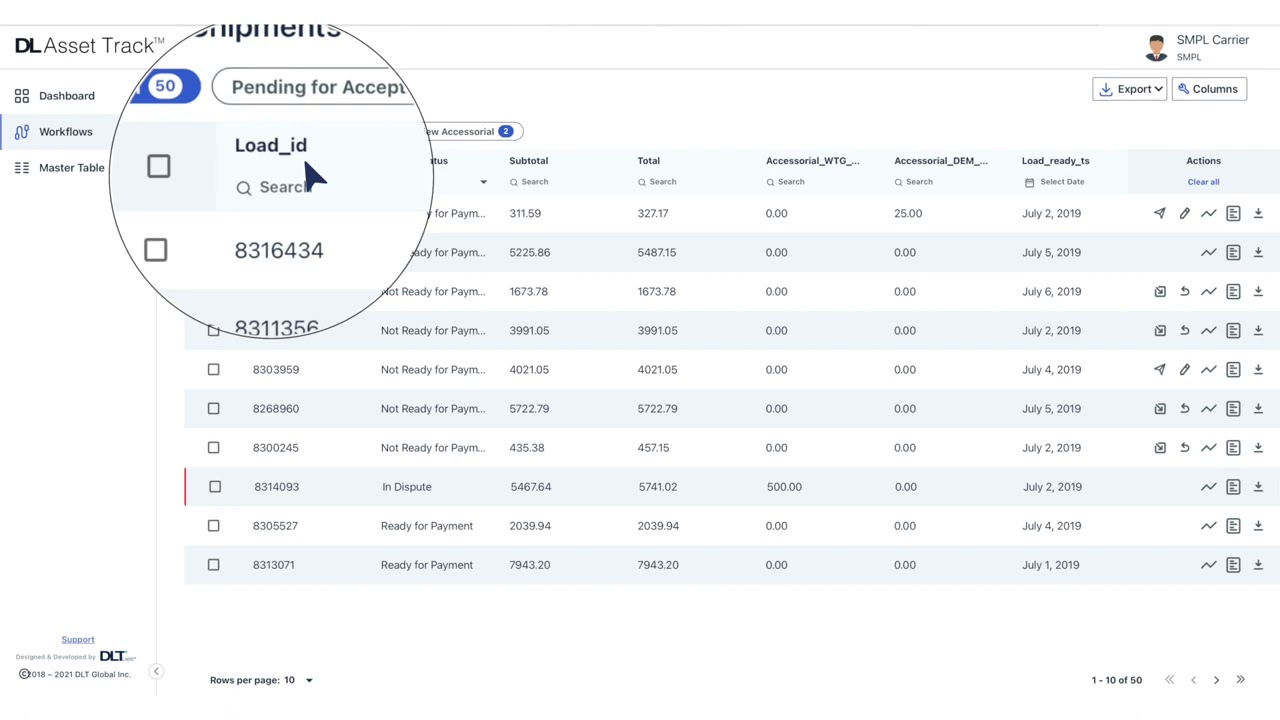Select the checkbox for load 8314093
1280x720 pixels.
click(x=215, y=486)
